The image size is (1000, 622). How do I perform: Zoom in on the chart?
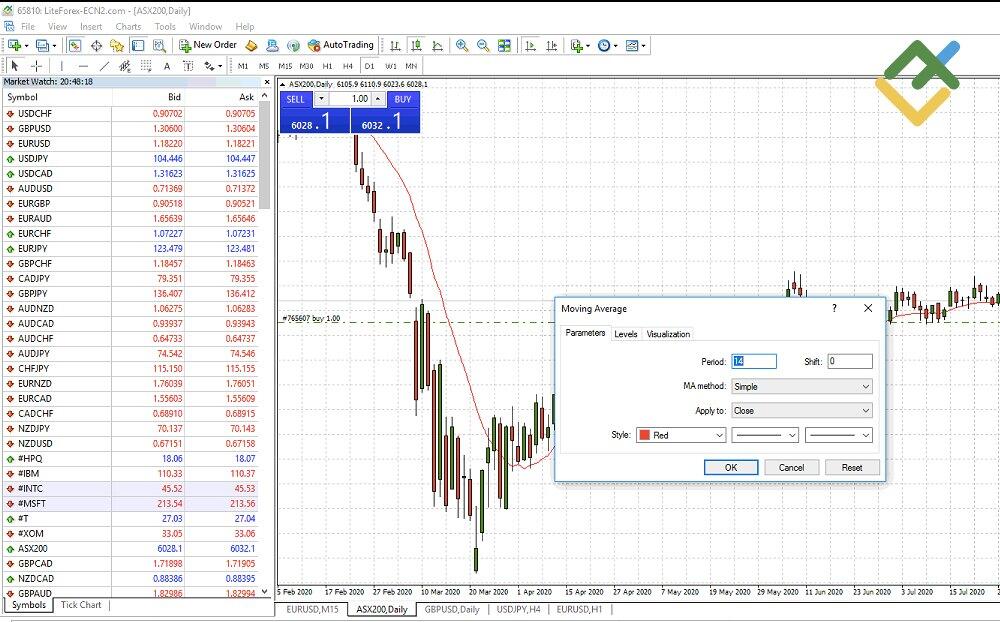coord(463,45)
